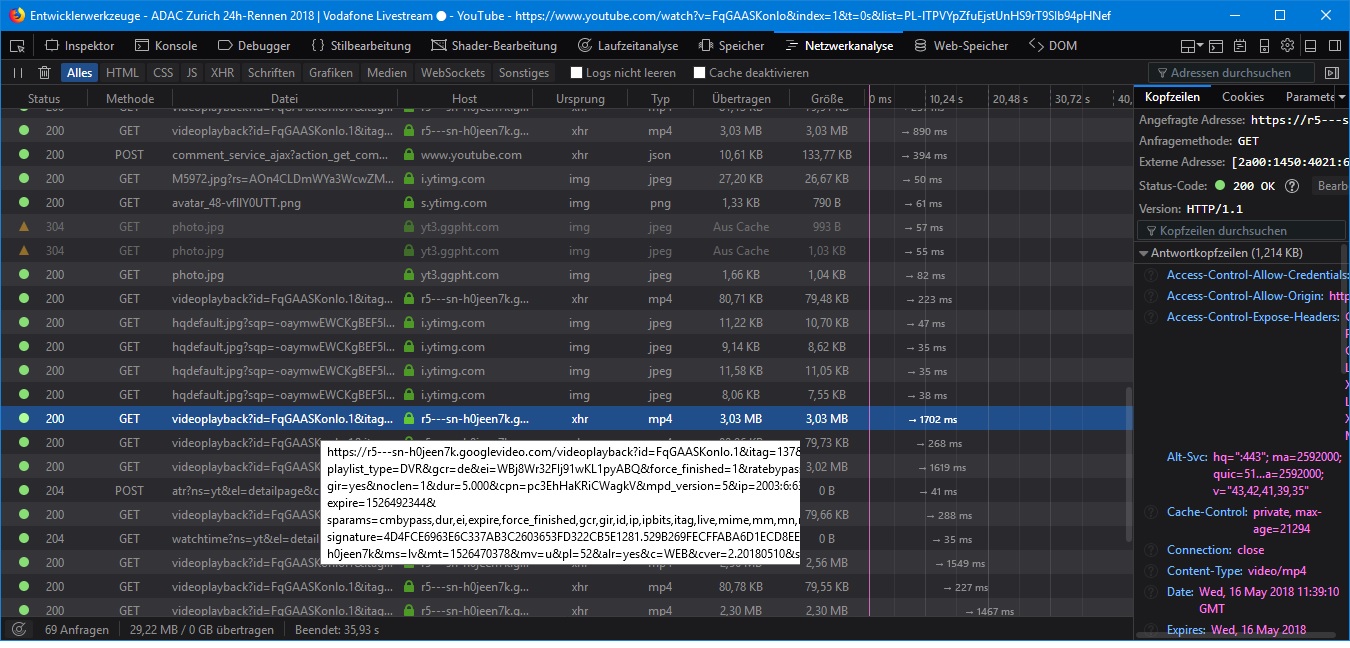The height and width of the screenshot is (648, 1350).
Task: Toggle responsive design mode icon
Action: click(1264, 46)
